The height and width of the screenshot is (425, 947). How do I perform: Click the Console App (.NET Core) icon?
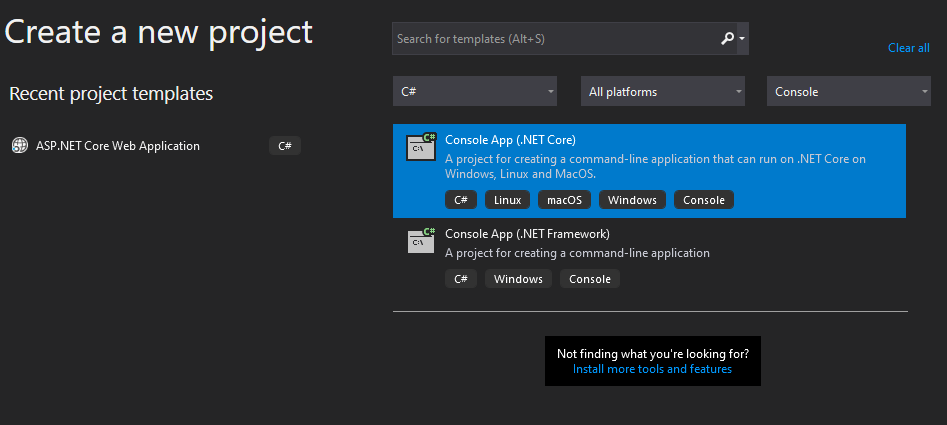click(x=421, y=147)
